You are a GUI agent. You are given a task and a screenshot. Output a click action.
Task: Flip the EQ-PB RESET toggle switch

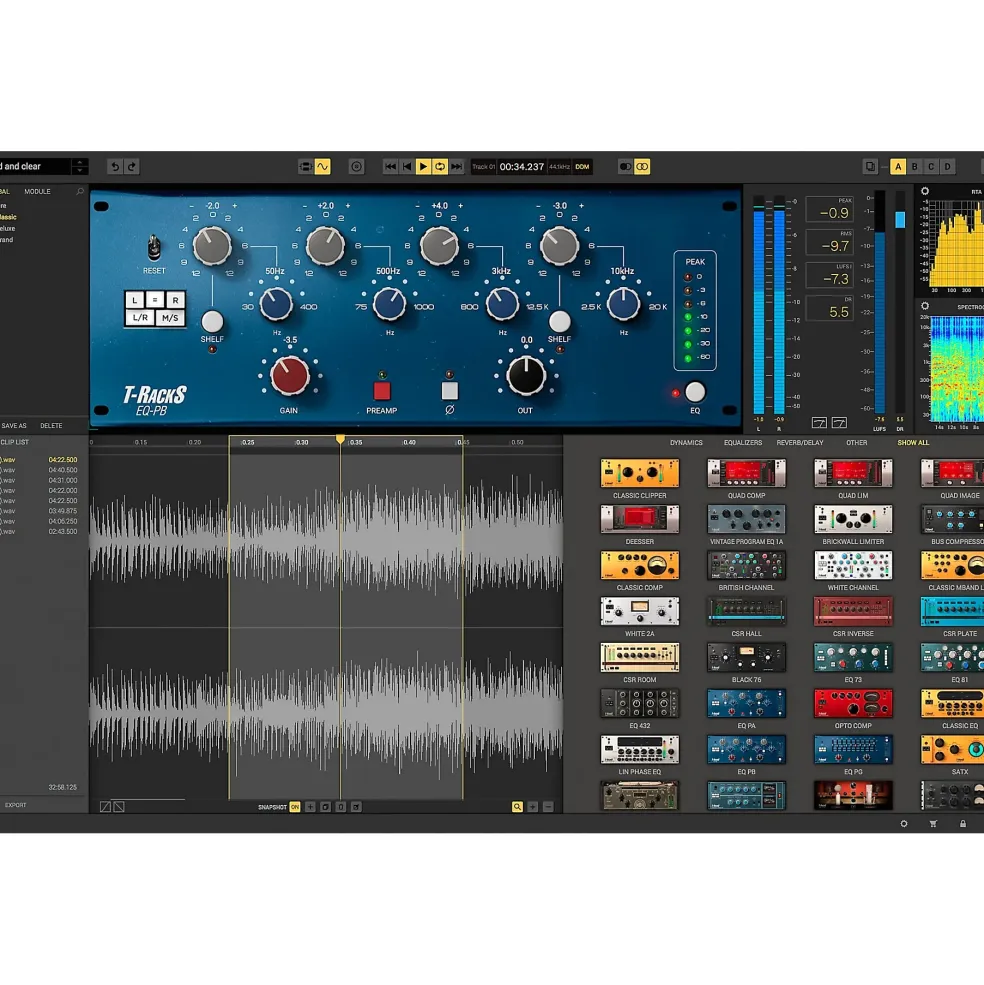tap(154, 248)
